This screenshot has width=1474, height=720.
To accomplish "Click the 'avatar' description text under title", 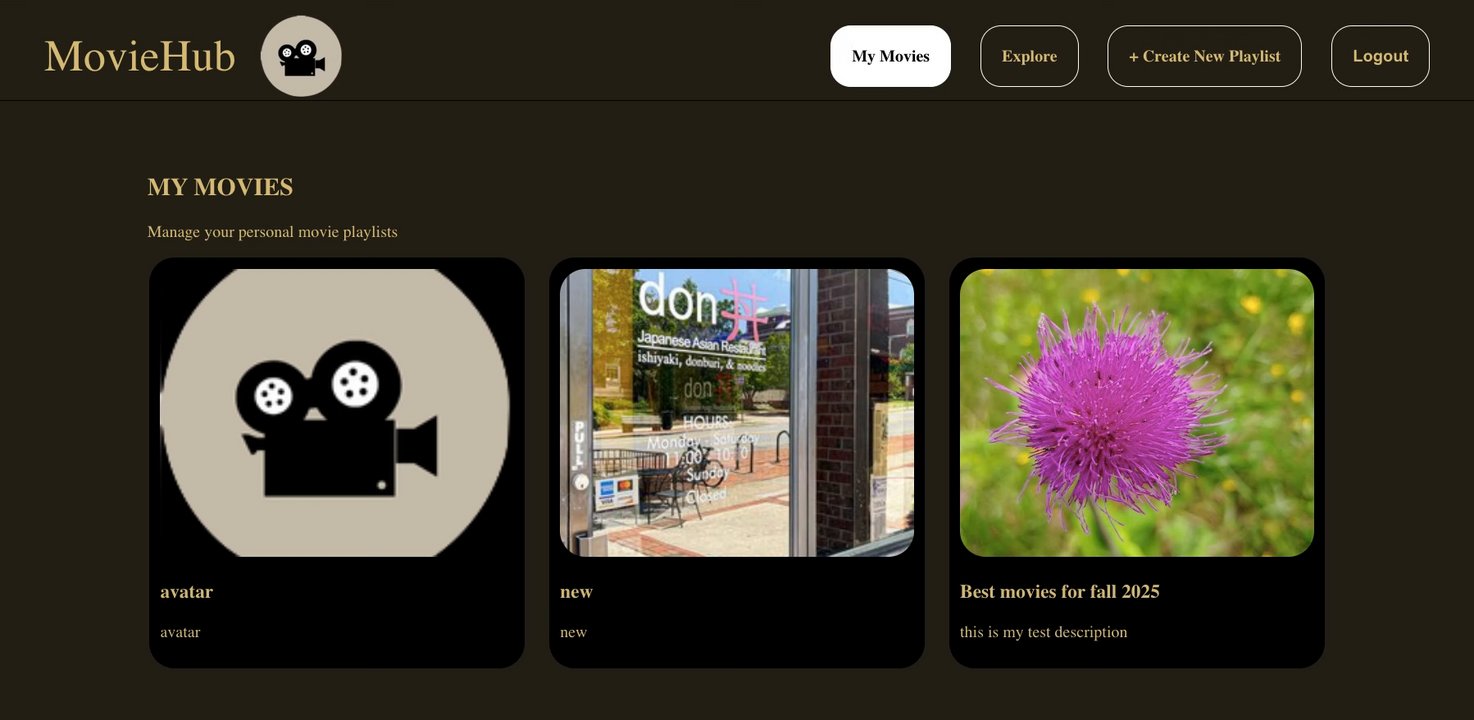I will tap(180, 632).
